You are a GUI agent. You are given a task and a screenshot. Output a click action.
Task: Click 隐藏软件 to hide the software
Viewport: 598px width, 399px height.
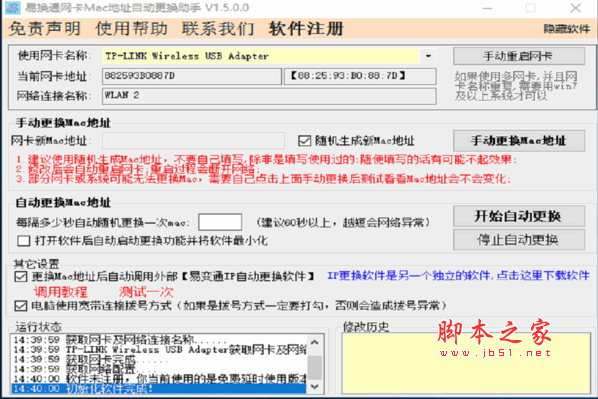566,29
